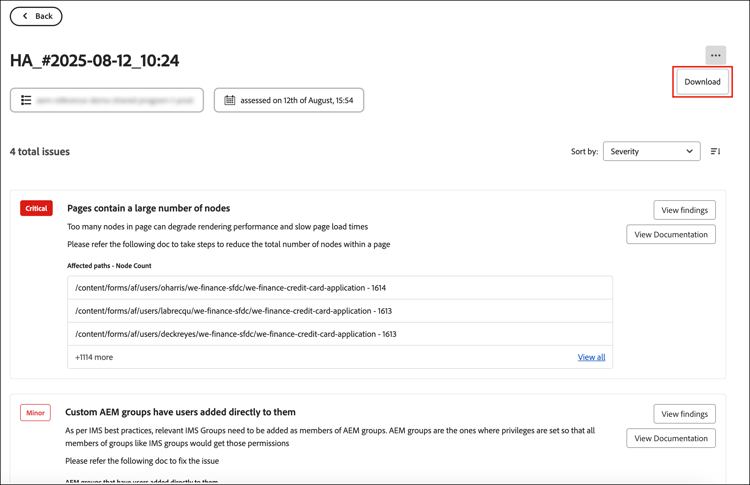The image size is (750, 485).
Task: Click the Back button
Action: pos(36,16)
